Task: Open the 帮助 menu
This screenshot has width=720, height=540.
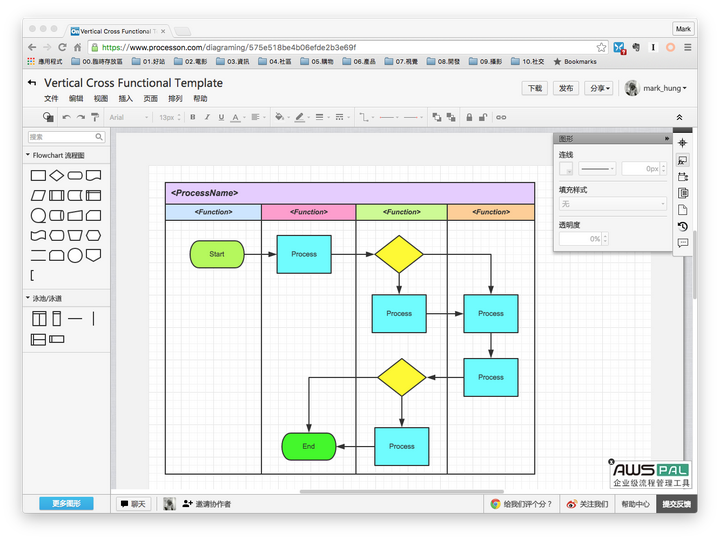Action: tap(200, 98)
